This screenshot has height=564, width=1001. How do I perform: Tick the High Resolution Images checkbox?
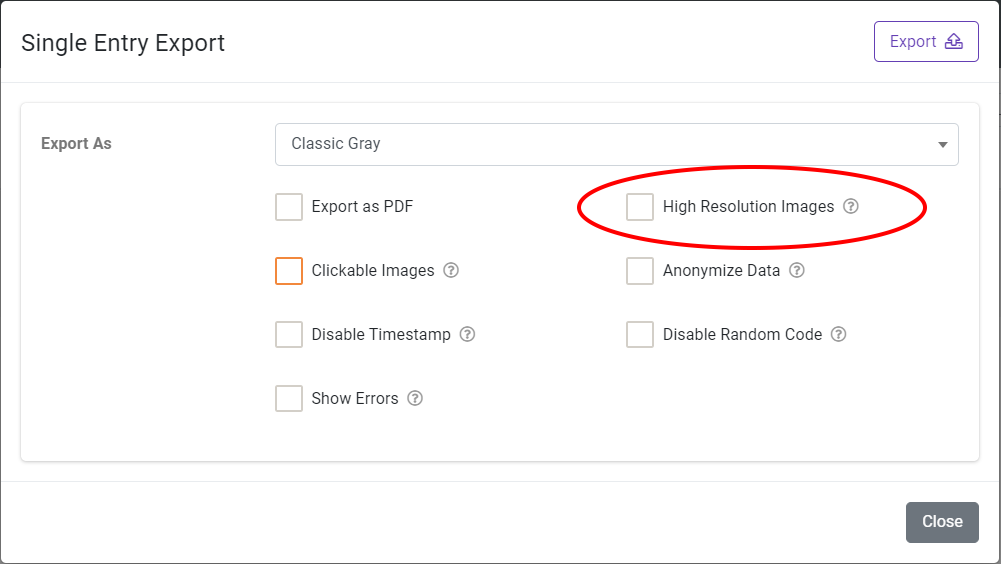click(x=640, y=207)
